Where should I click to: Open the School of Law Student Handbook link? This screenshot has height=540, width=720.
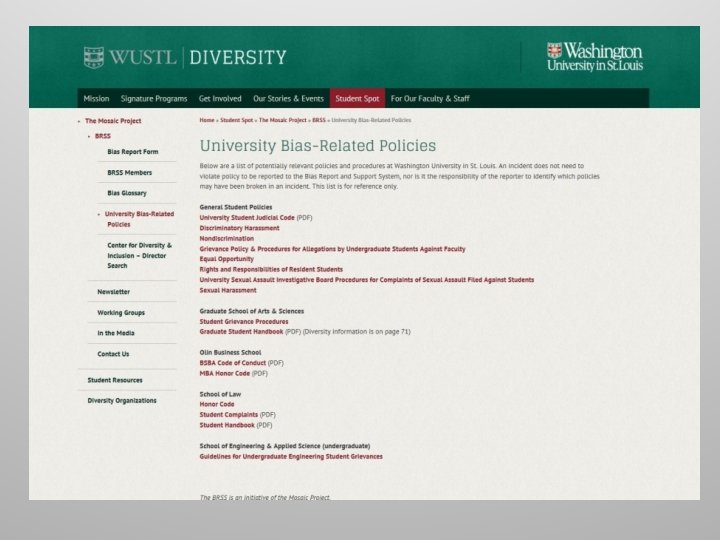click(x=227, y=425)
